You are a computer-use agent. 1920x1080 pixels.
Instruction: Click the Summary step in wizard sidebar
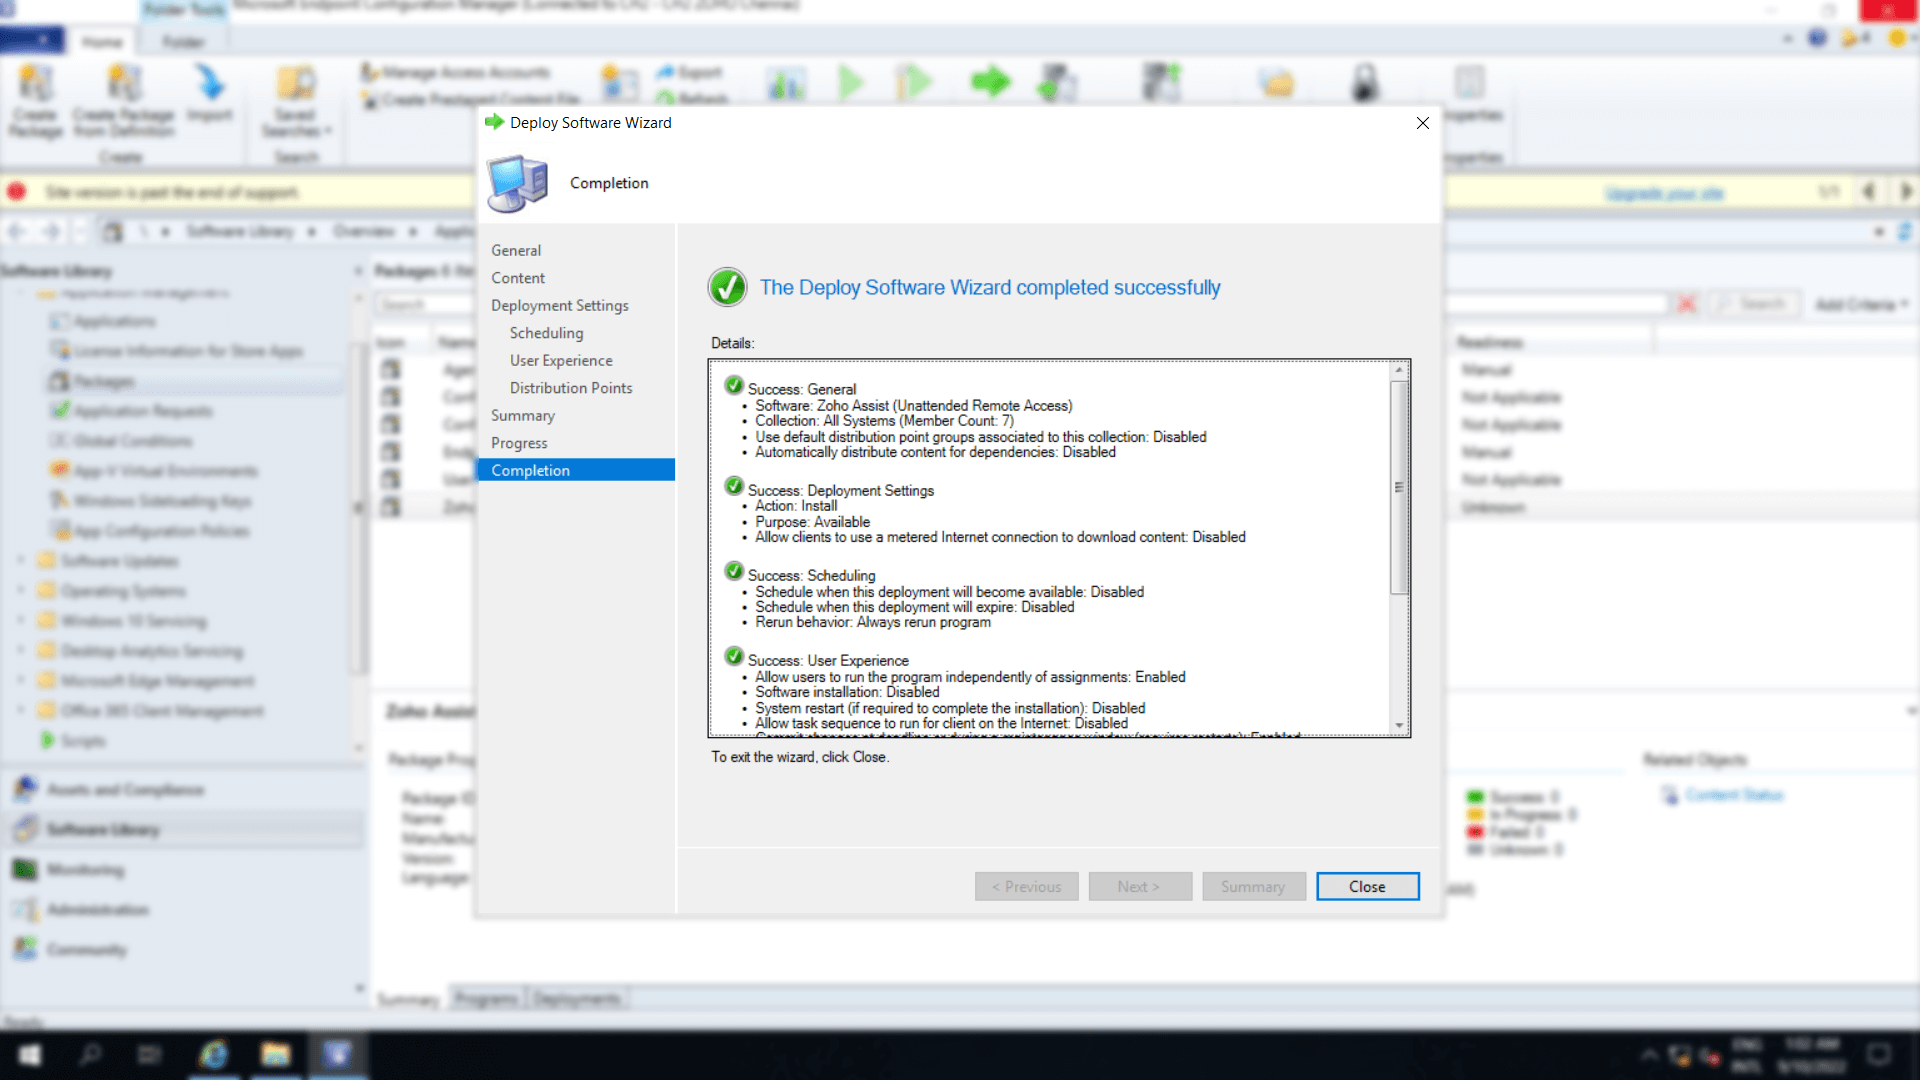522,415
